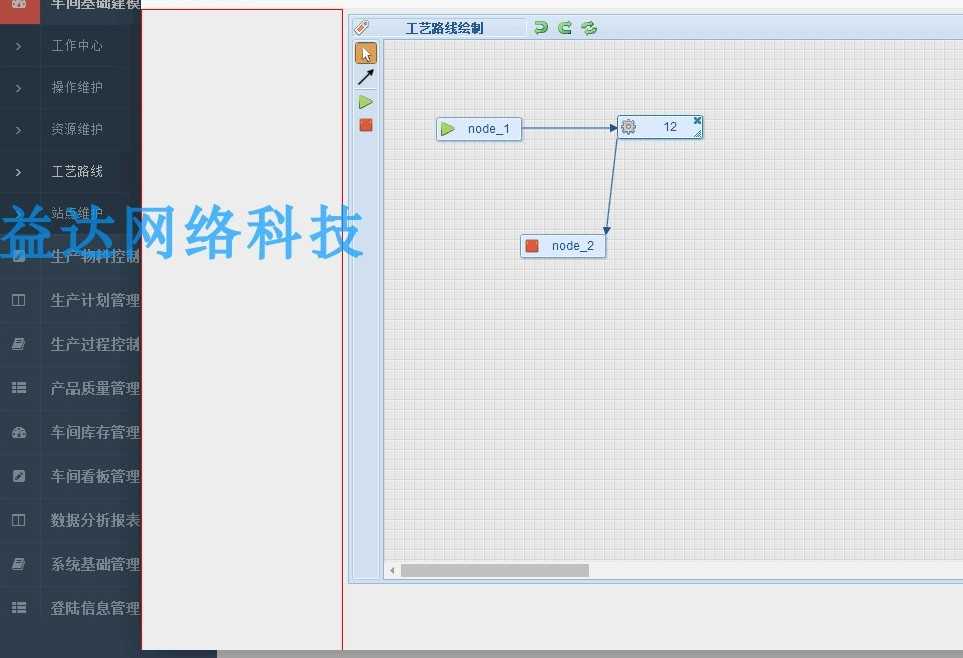963x658 pixels.
Task: Click the connector line from node_1 to 12
Action: [x=569, y=128]
